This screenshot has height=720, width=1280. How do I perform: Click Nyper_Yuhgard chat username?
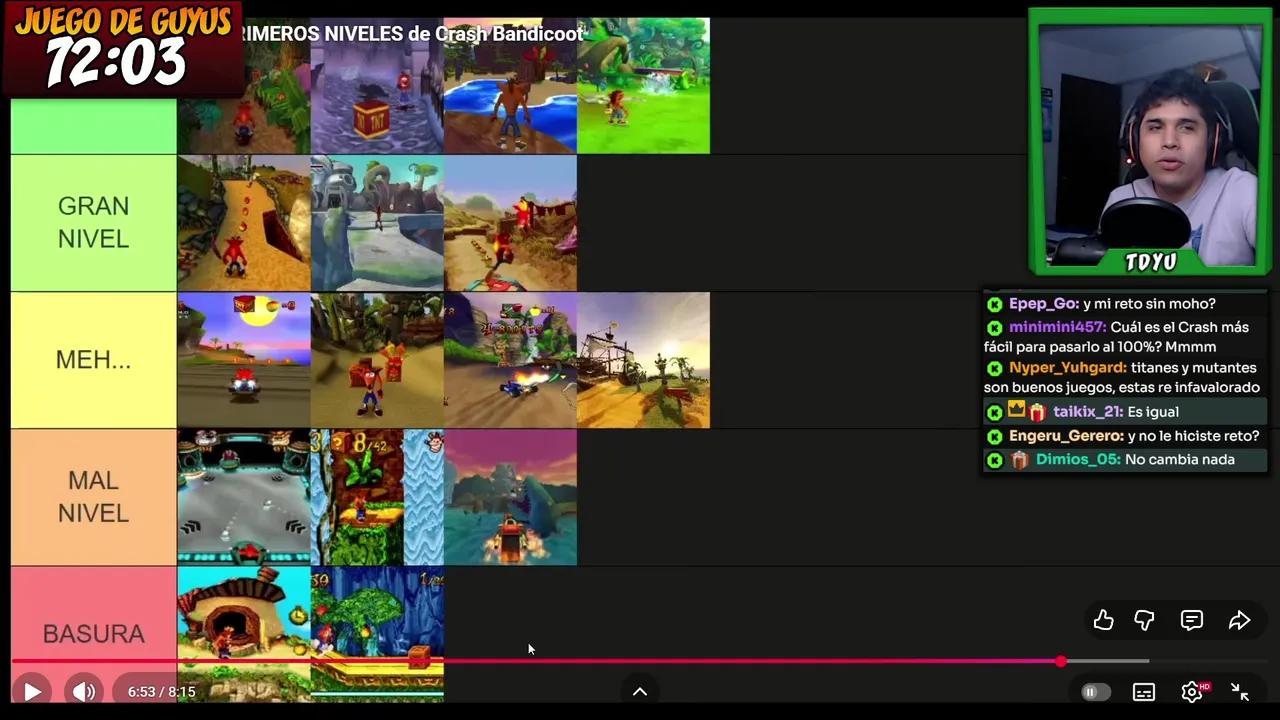(x=1067, y=368)
